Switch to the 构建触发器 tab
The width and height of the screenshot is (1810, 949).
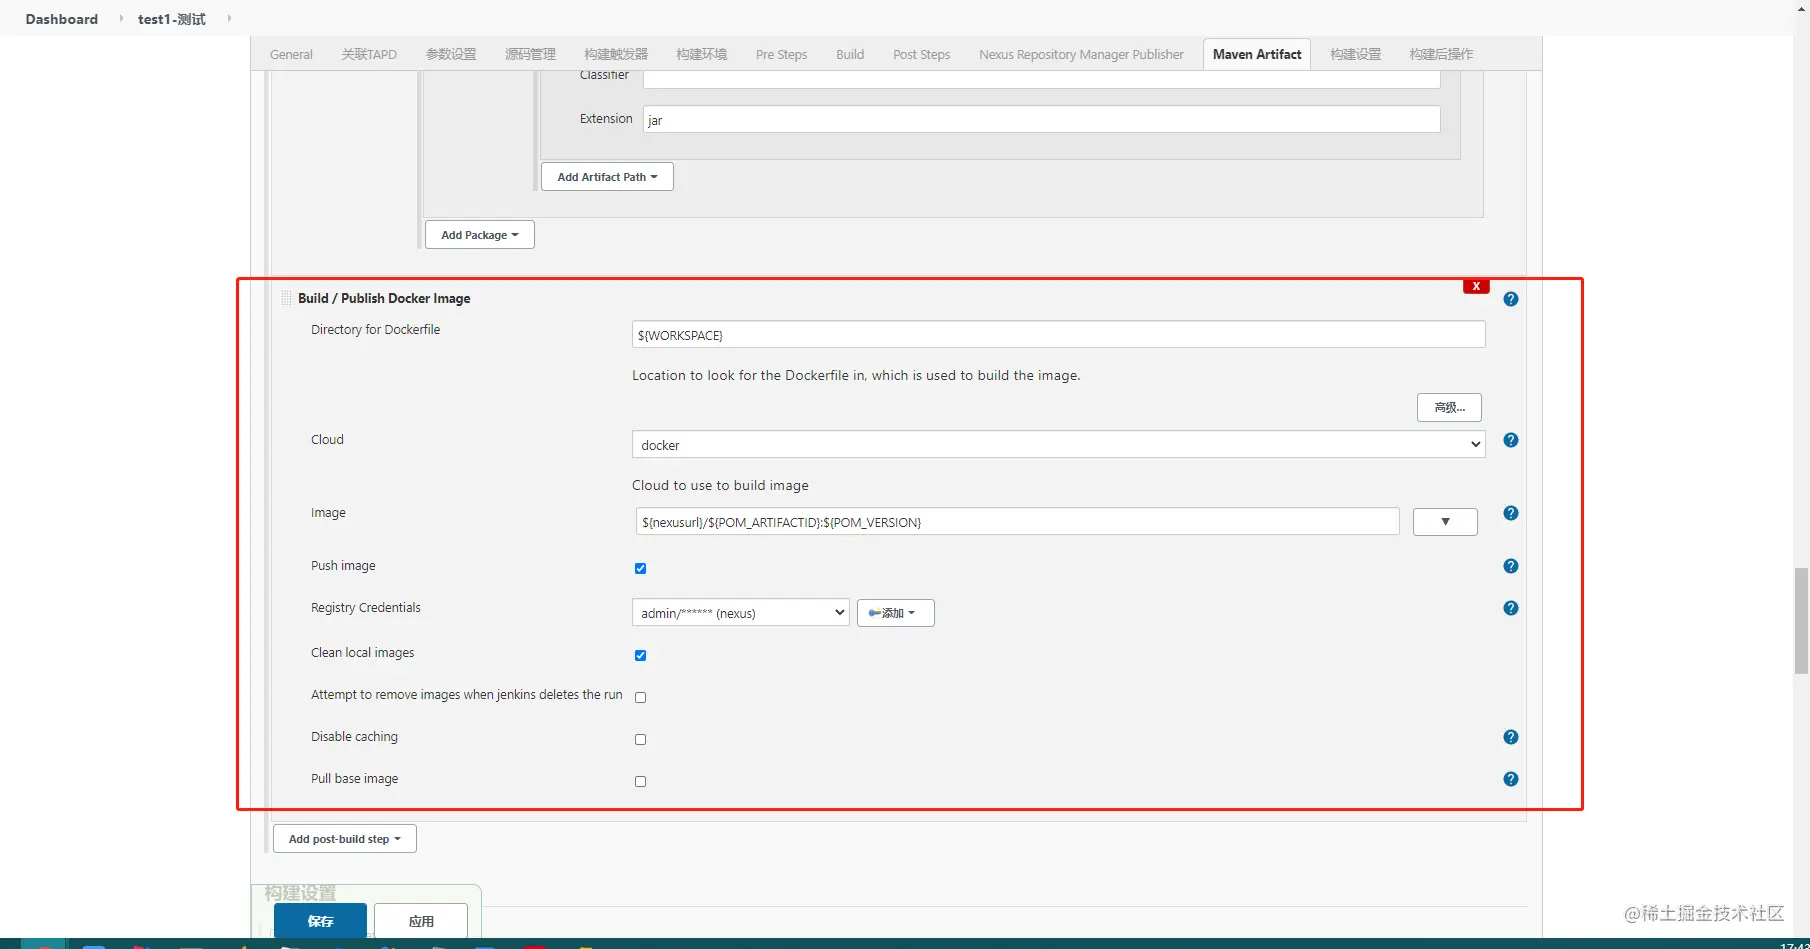[616, 54]
